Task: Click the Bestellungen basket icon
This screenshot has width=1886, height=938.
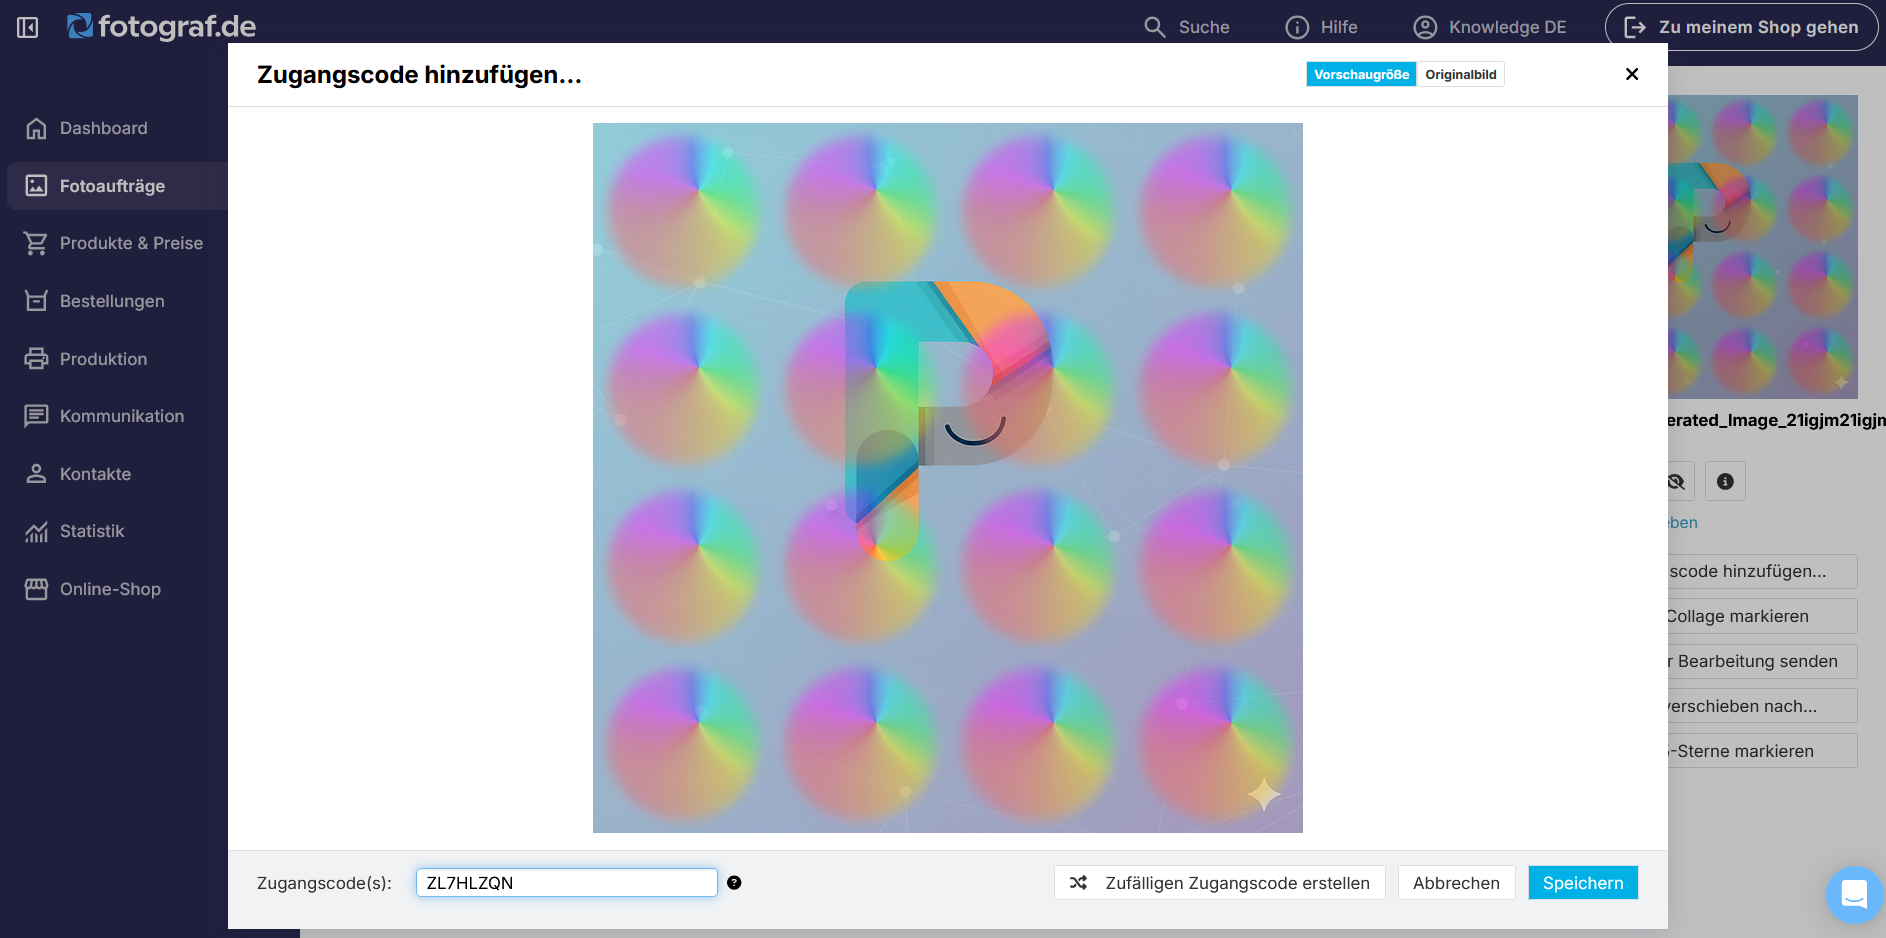Action: click(x=36, y=301)
